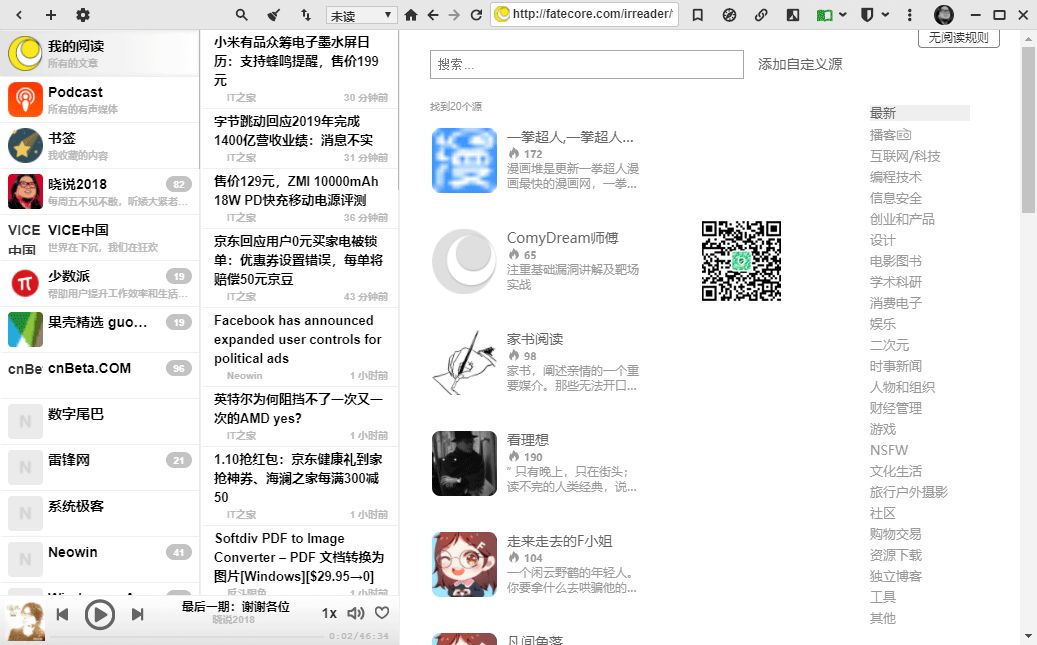Collapse the sidebar with the back chevron

coord(19,15)
